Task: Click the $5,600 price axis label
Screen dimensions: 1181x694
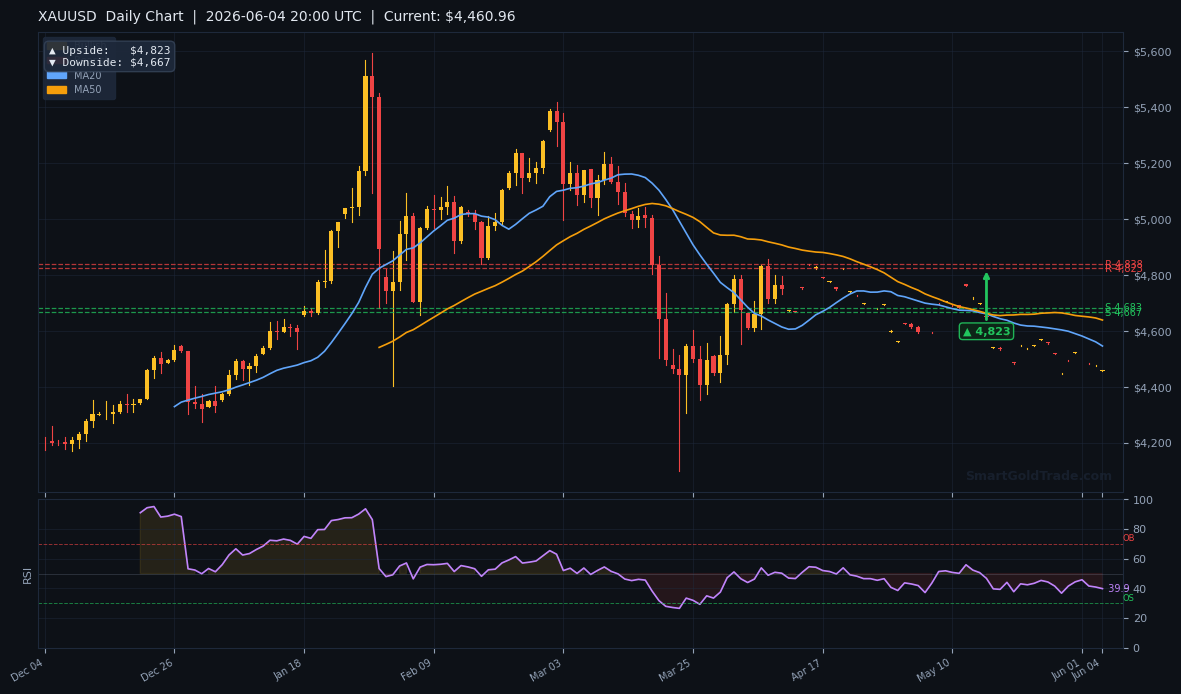Action: pos(1152,52)
